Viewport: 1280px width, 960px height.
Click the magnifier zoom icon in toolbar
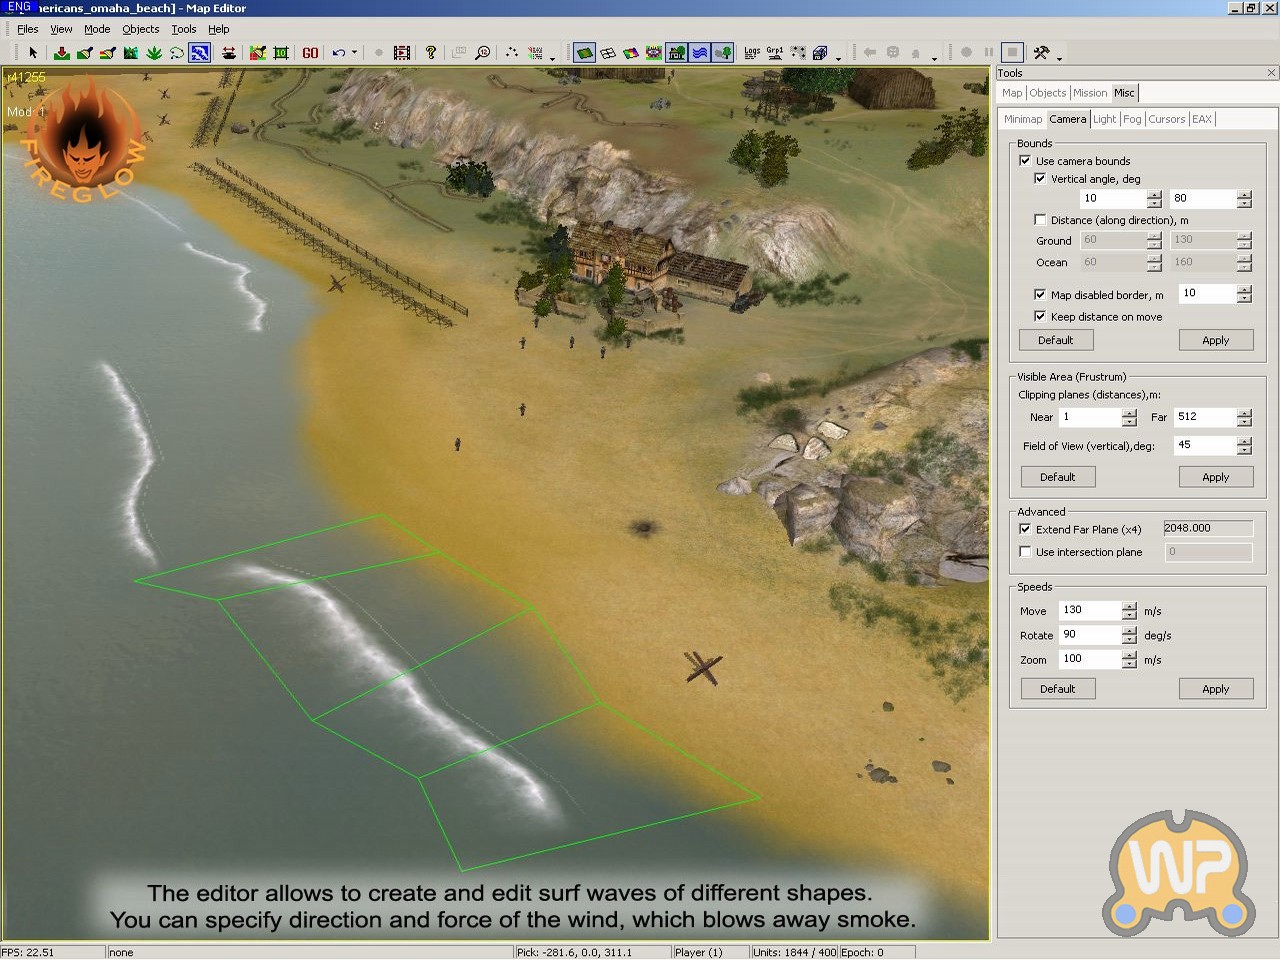[483, 52]
